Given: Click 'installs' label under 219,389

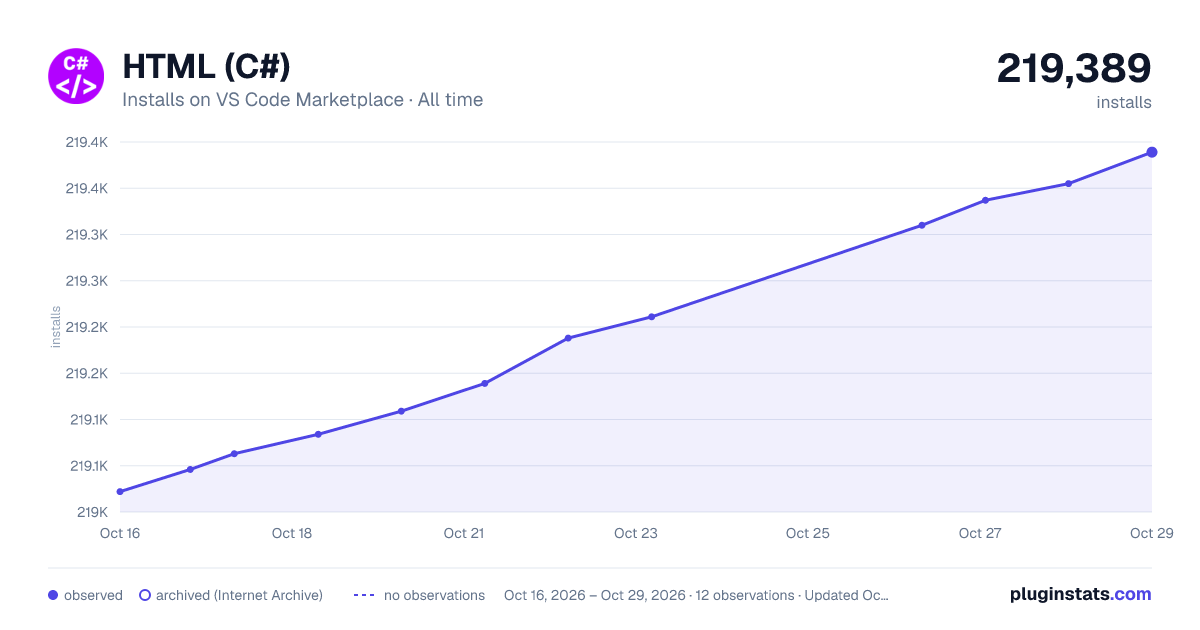Looking at the screenshot, I should click(x=1124, y=102).
